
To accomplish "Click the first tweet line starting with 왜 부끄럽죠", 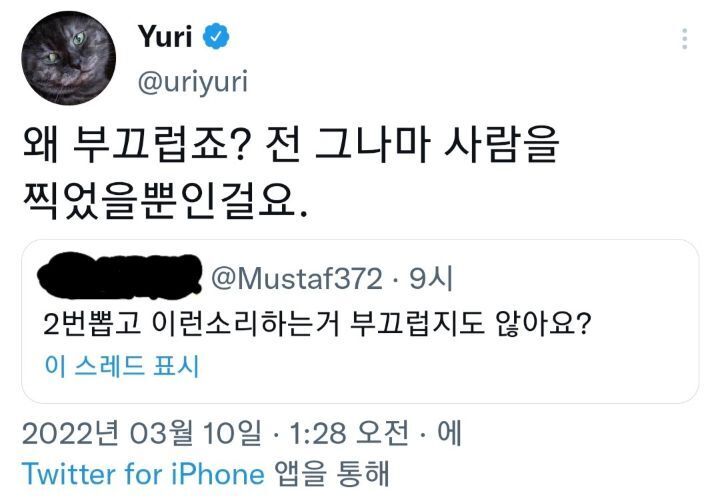I will (290, 147).
